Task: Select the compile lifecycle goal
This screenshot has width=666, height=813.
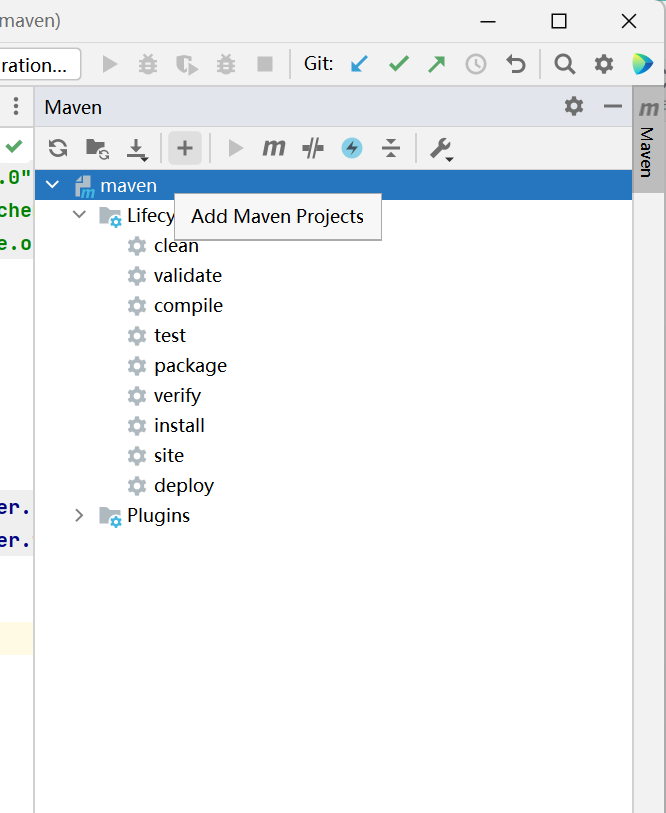Action: (x=188, y=305)
